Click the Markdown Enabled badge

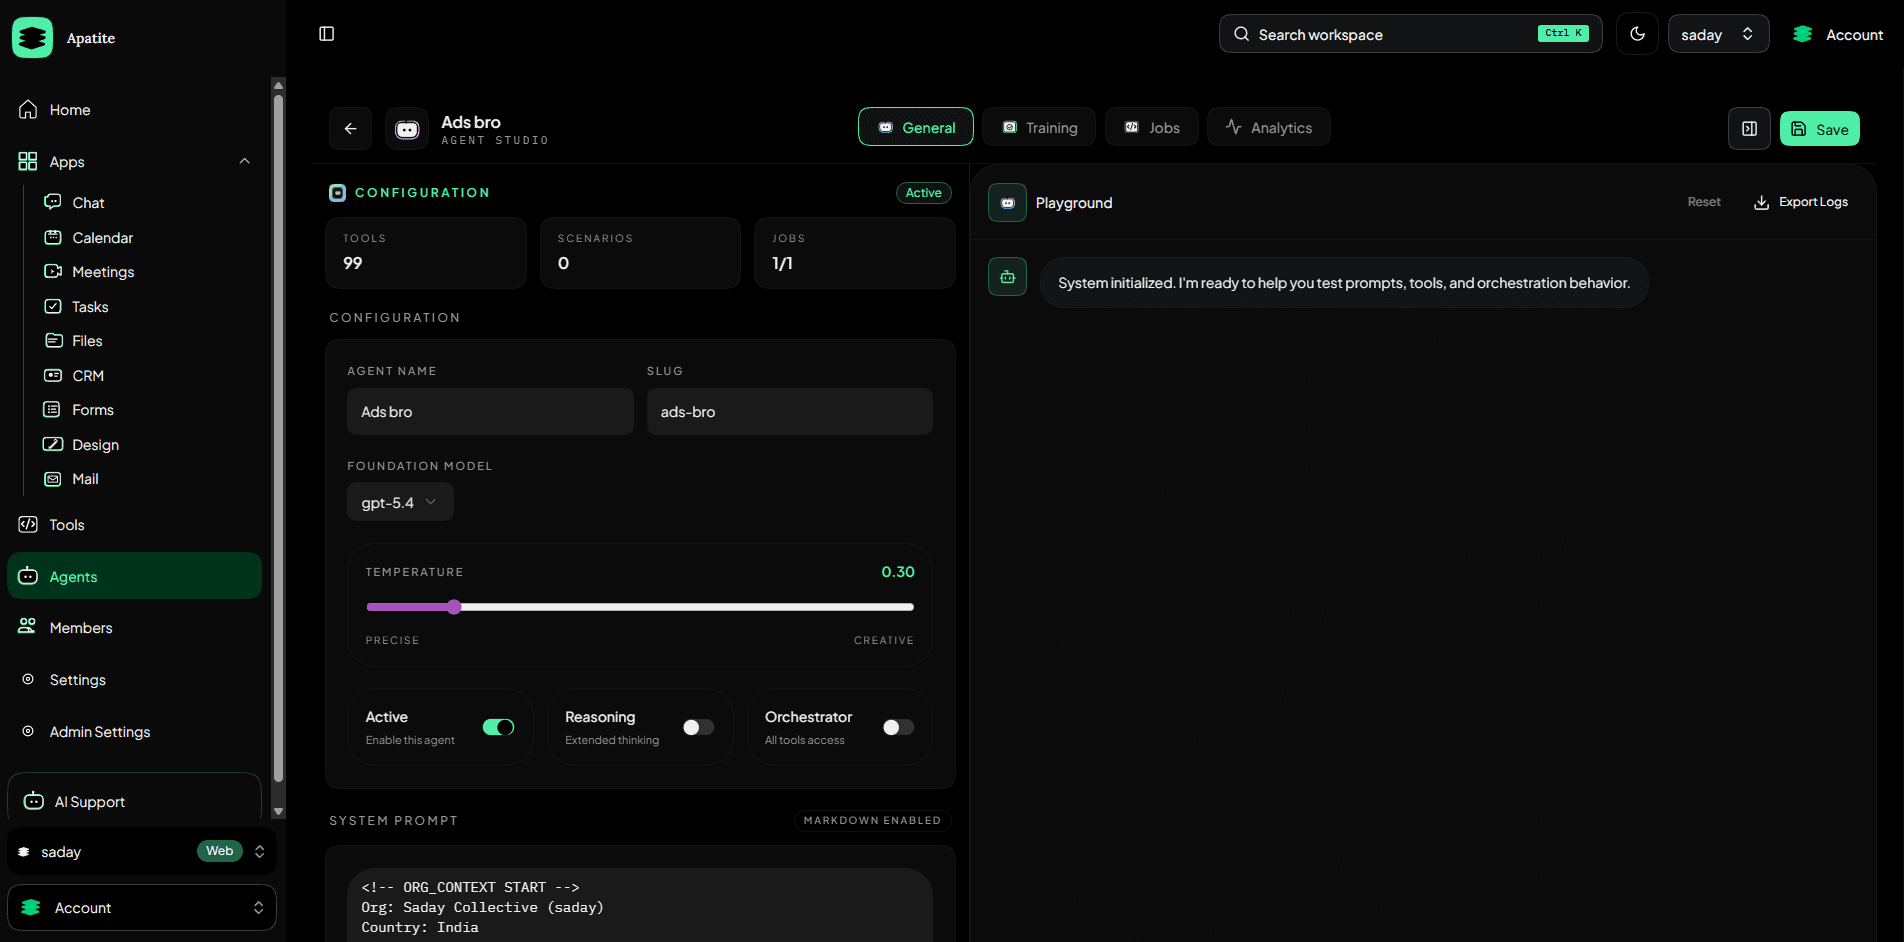tap(872, 821)
